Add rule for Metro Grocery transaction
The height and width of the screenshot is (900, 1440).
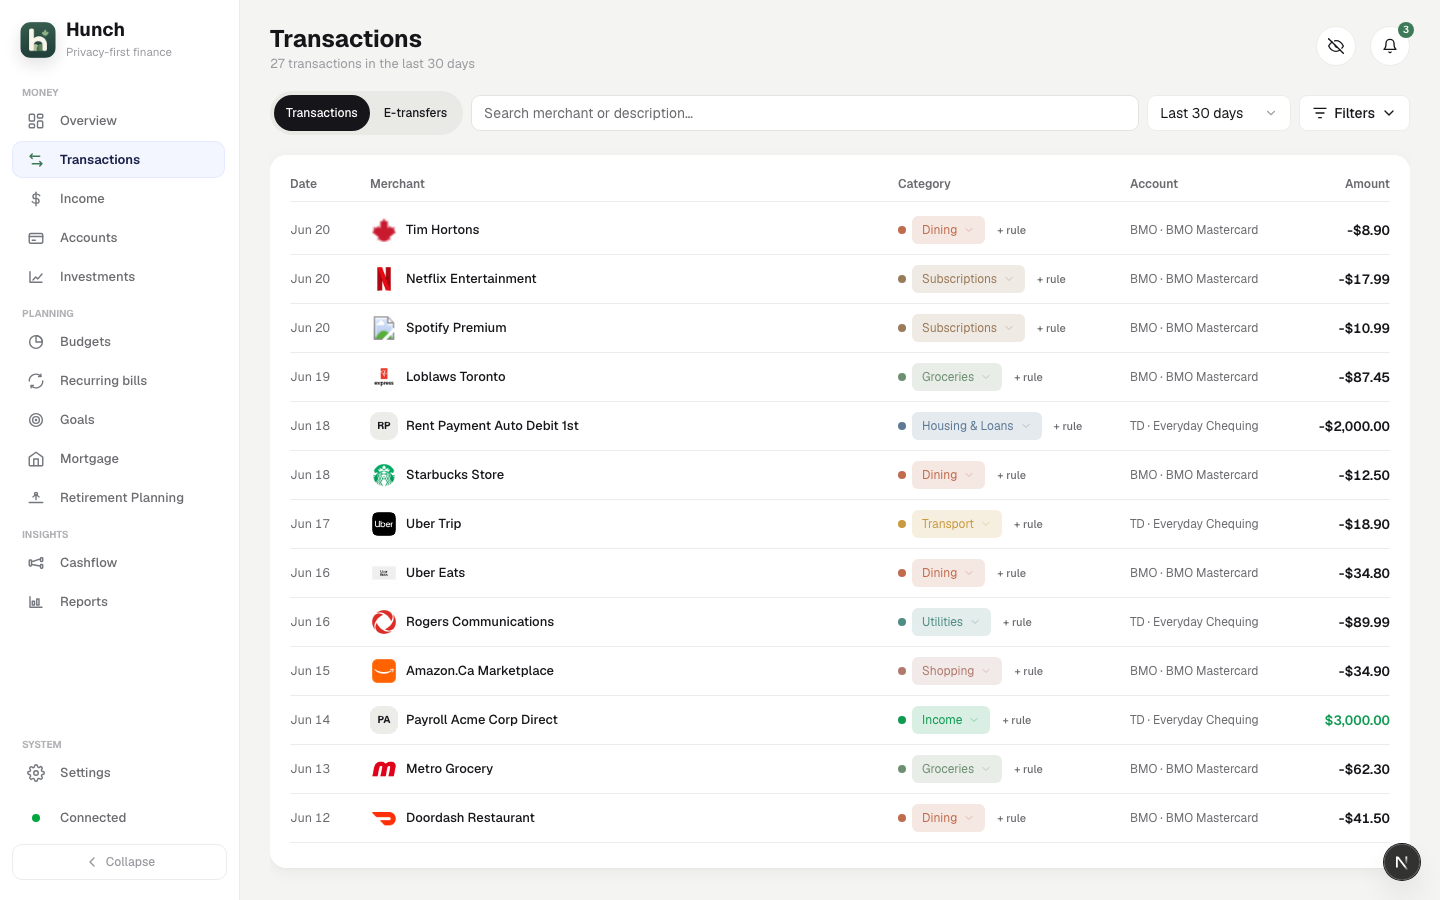1028,769
